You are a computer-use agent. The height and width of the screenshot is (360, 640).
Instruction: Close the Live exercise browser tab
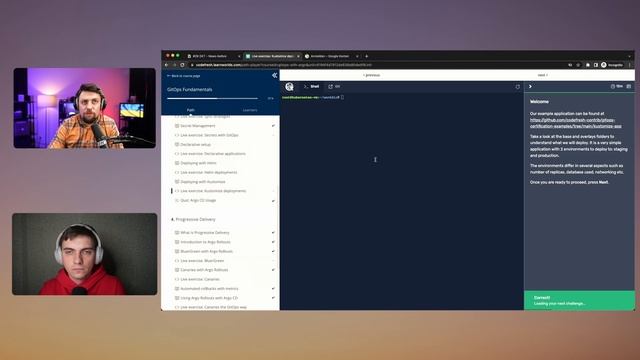click(x=298, y=56)
